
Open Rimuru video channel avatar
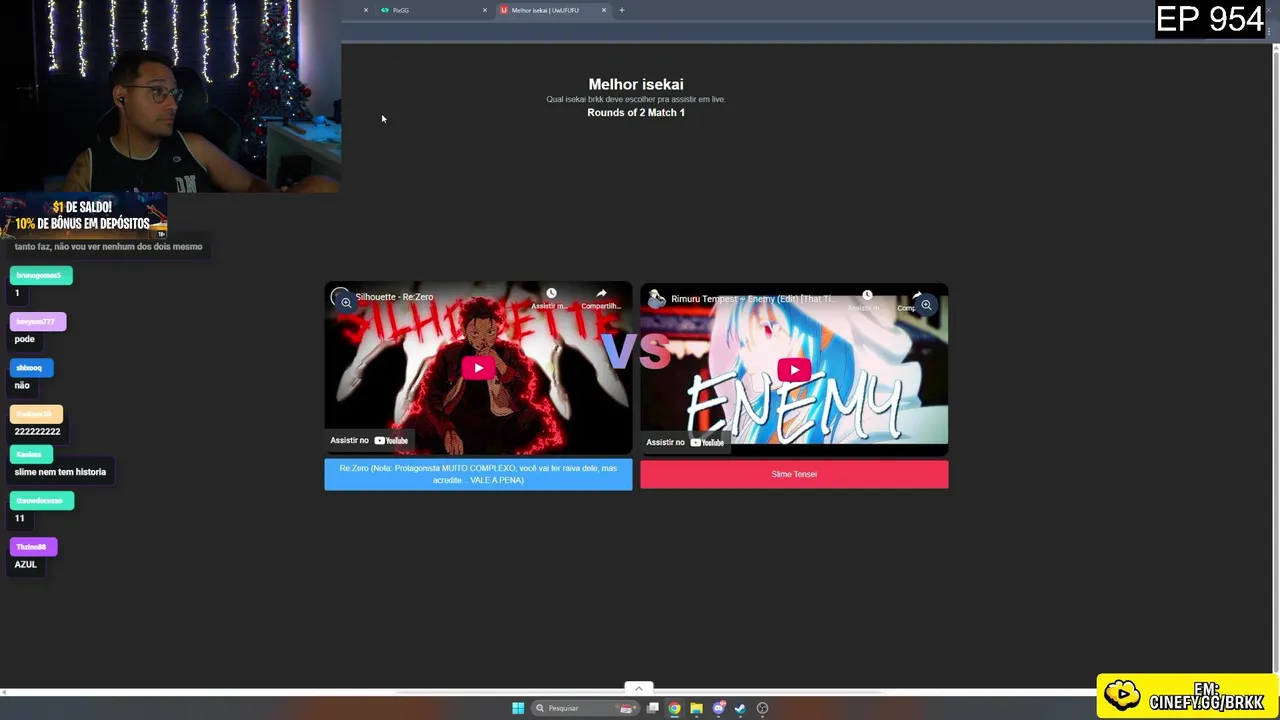click(x=656, y=299)
